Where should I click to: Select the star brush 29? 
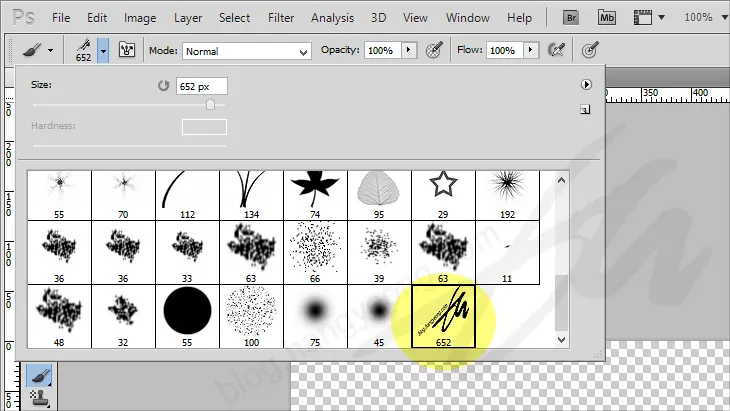pos(443,190)
